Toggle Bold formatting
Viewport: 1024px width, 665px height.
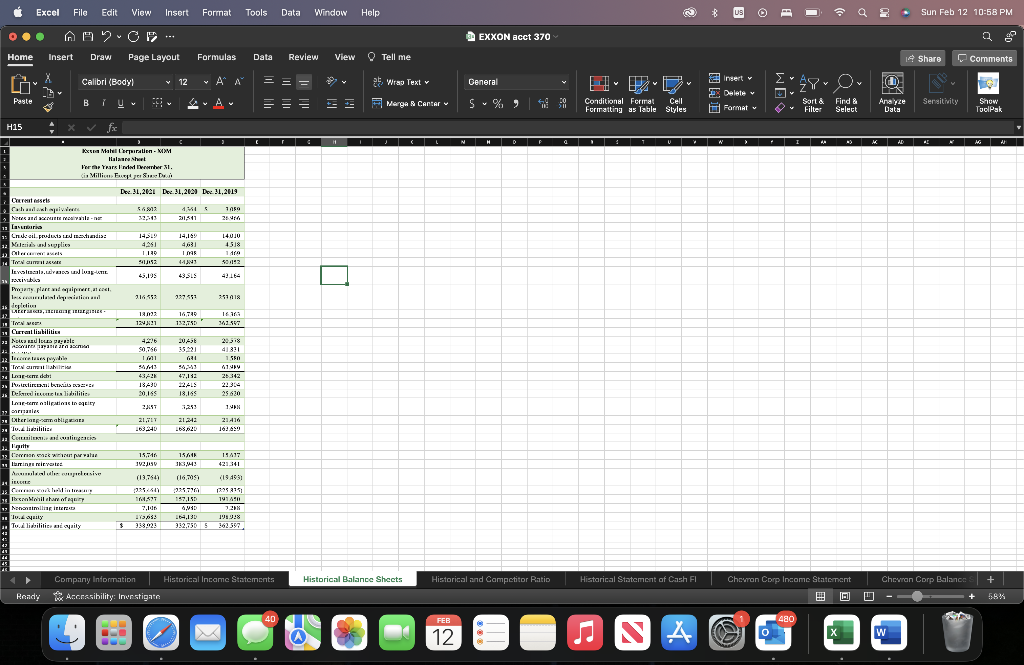click(x=86, y=103)
